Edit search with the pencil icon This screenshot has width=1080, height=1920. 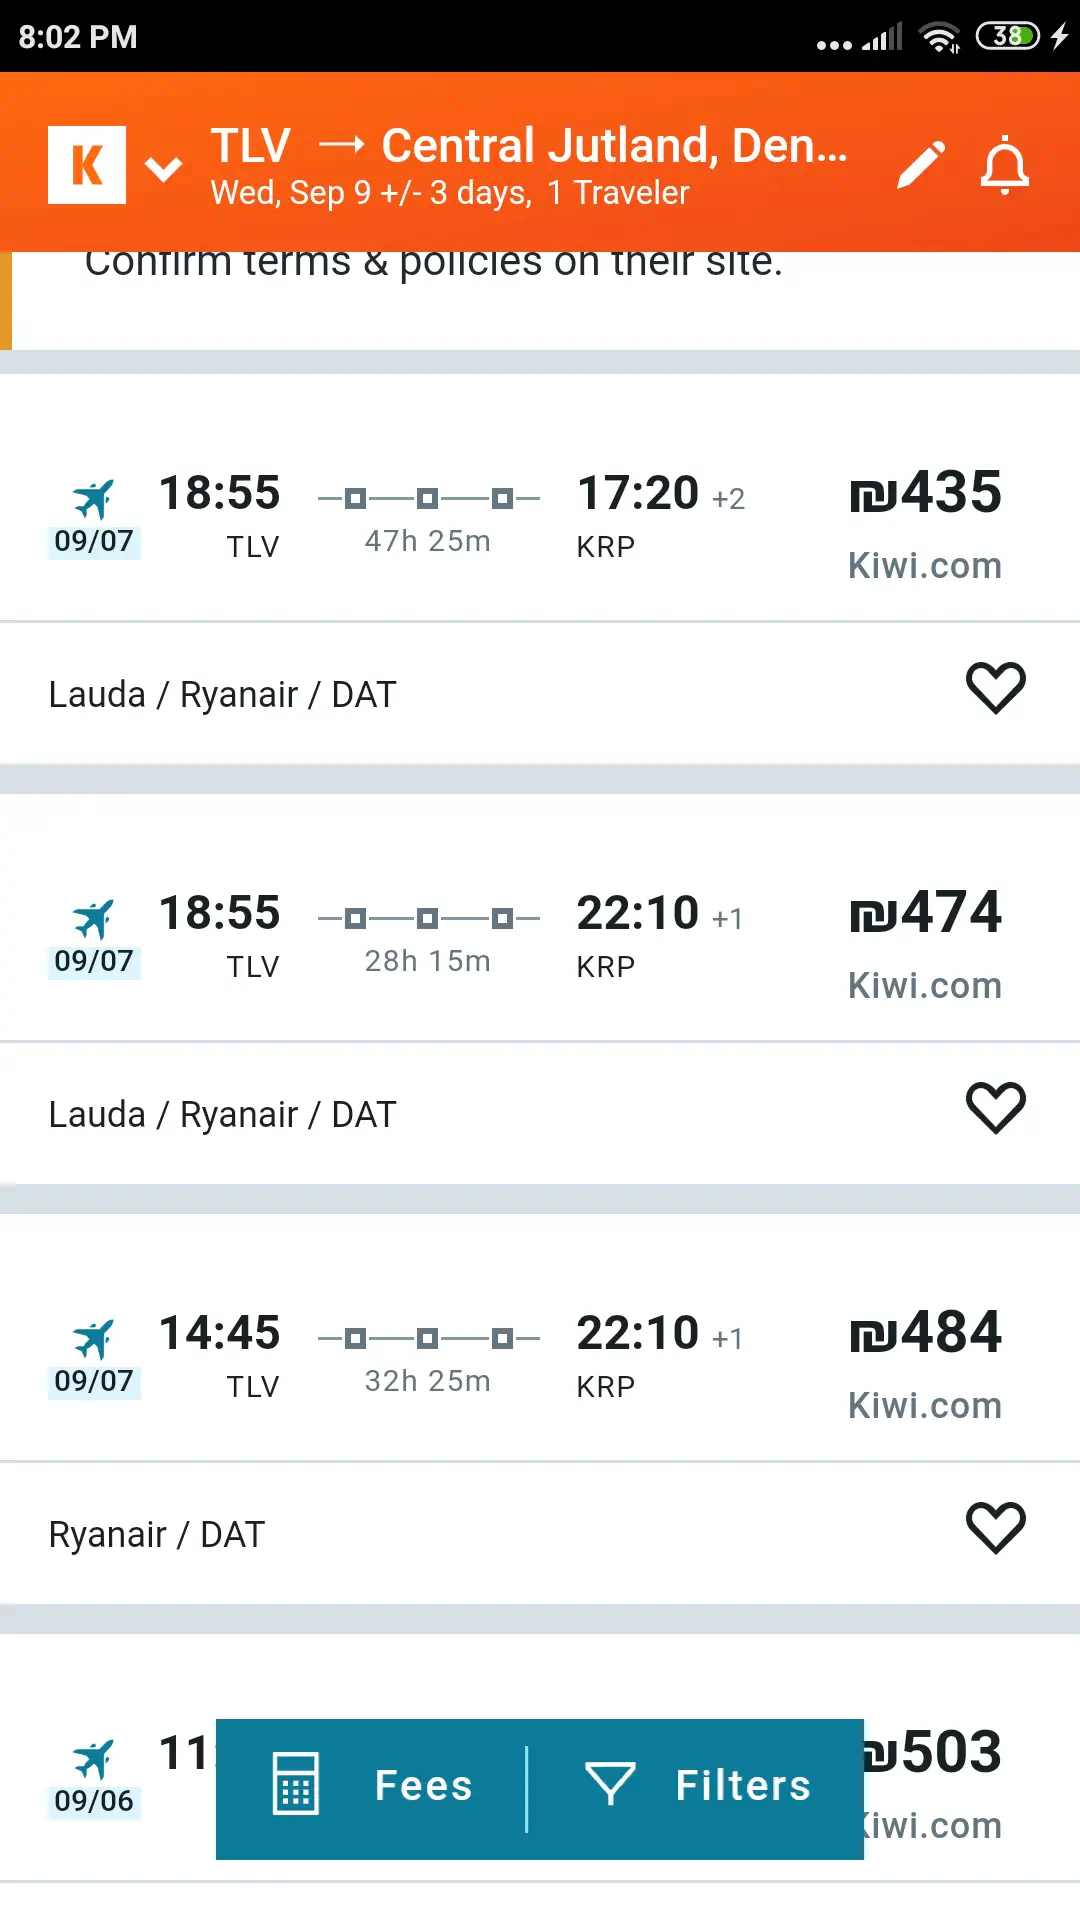tap(920, 165)
